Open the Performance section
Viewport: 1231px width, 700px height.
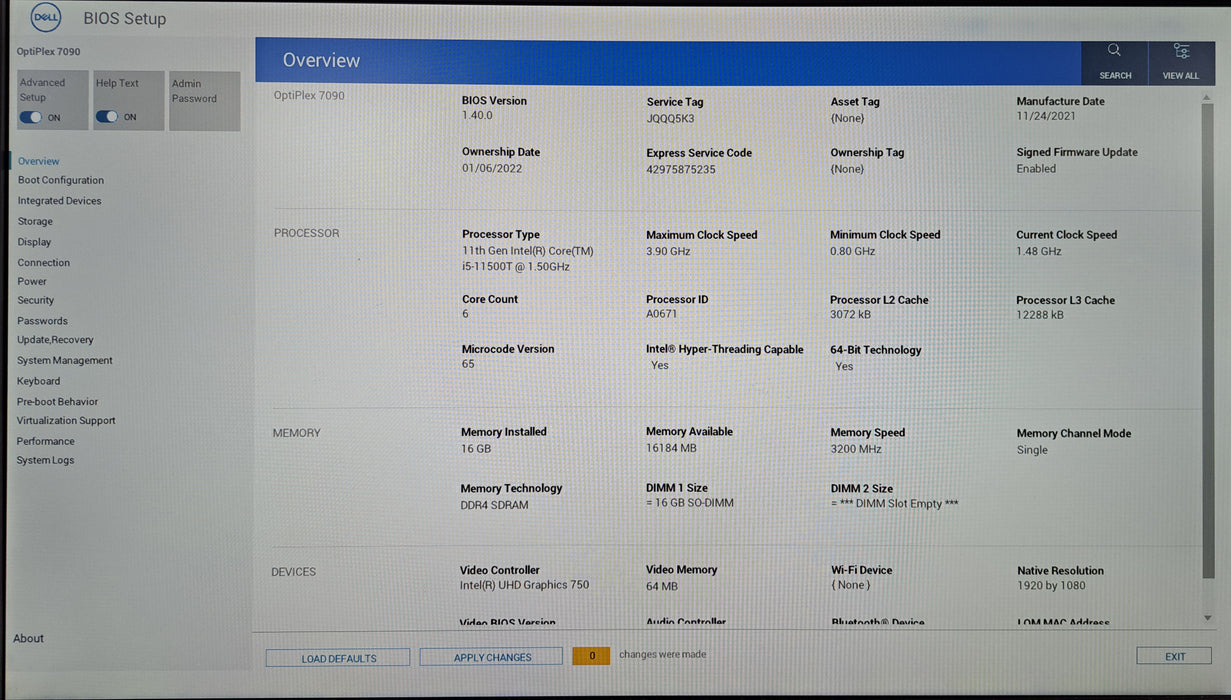pos(46,441)
